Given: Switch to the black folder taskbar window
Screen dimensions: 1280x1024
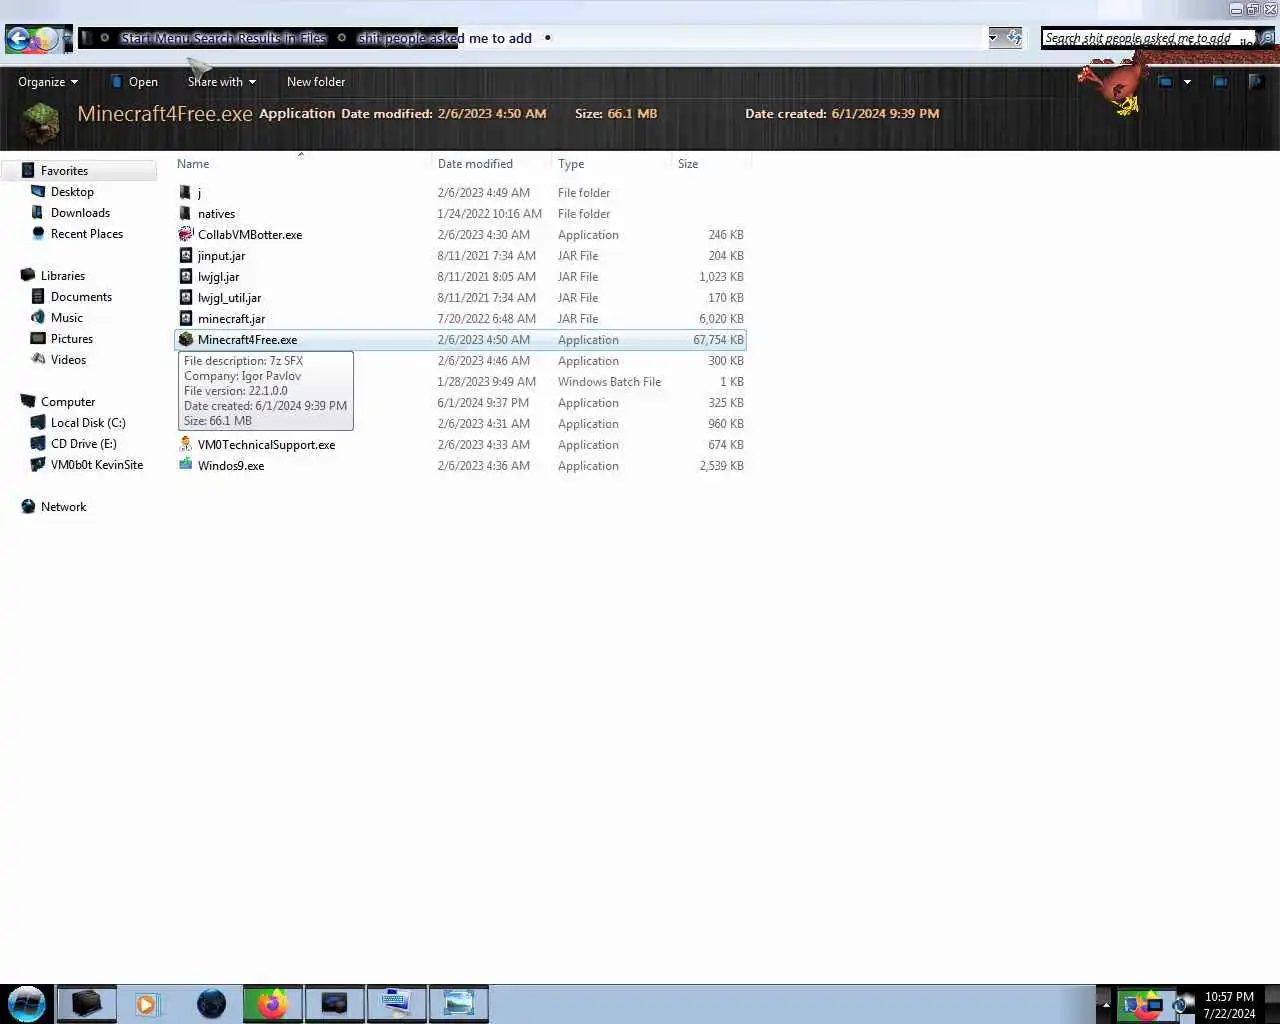Looking at the screenshot, I should (86, 1004).
